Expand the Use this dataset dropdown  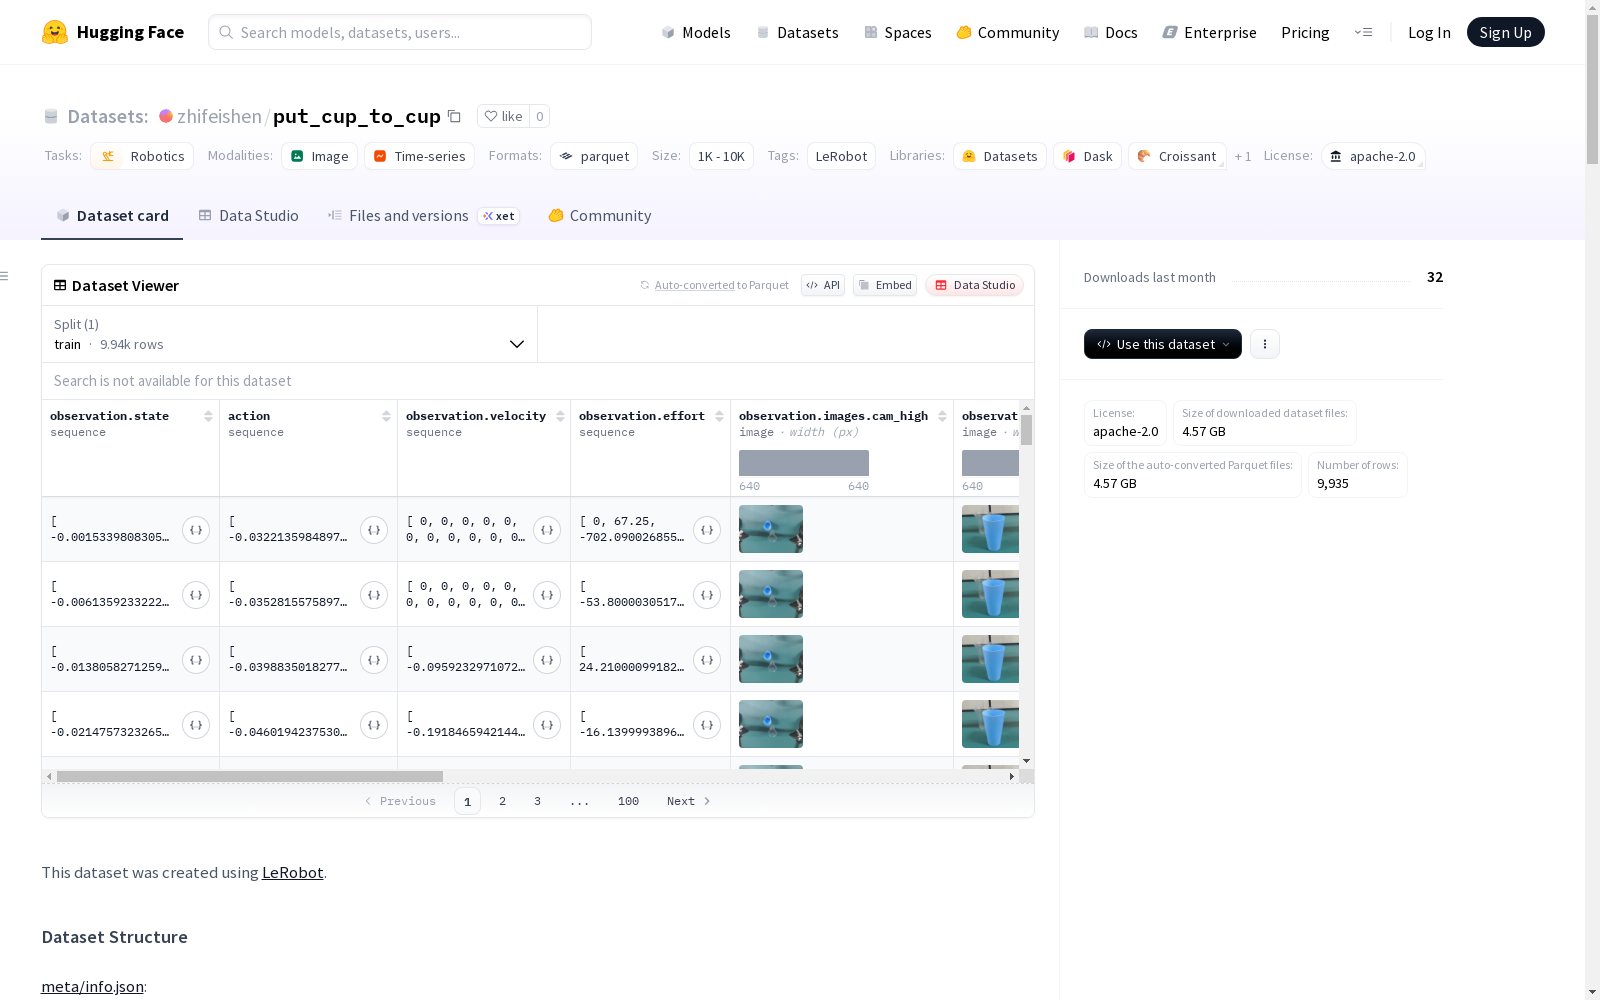click(1163, 344)
